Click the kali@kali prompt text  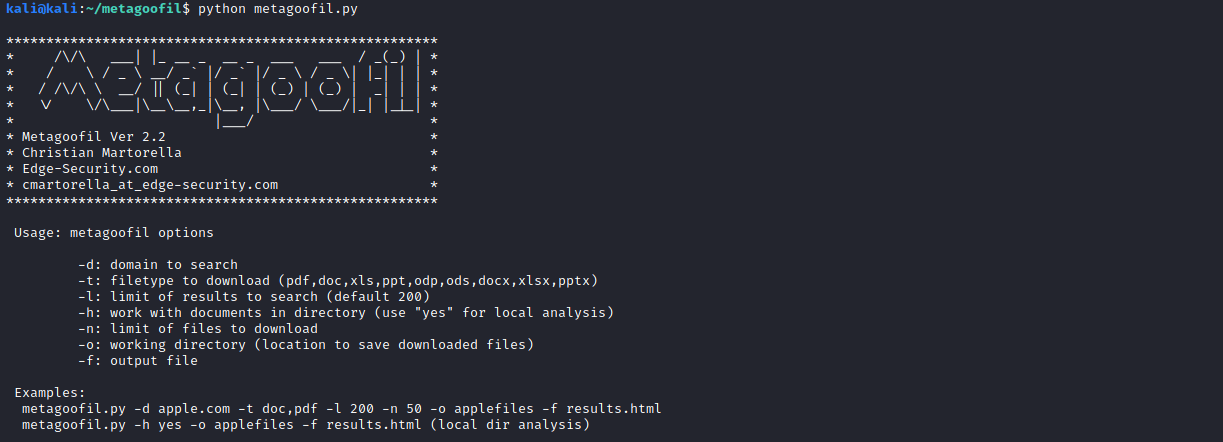(38, 9)
